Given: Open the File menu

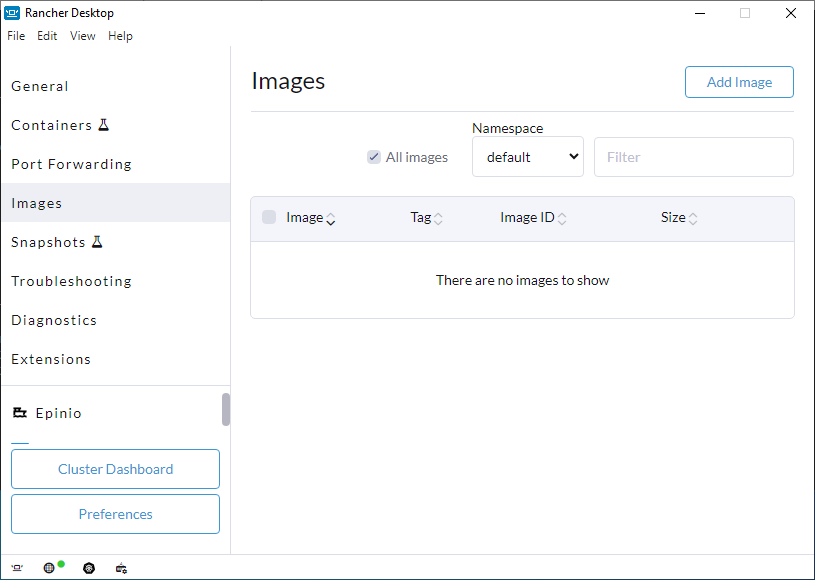Looking at the screenshot, I should click(16, 36).
